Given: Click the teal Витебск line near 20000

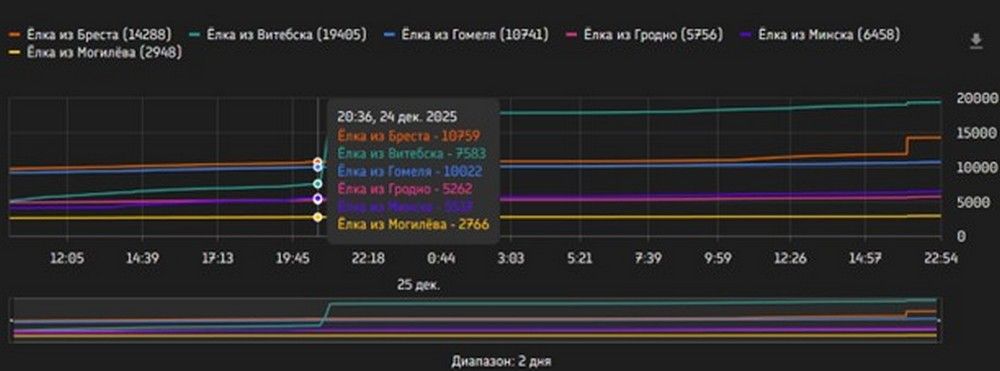Looking at the screenshot, I should click(x=925, y=102).
